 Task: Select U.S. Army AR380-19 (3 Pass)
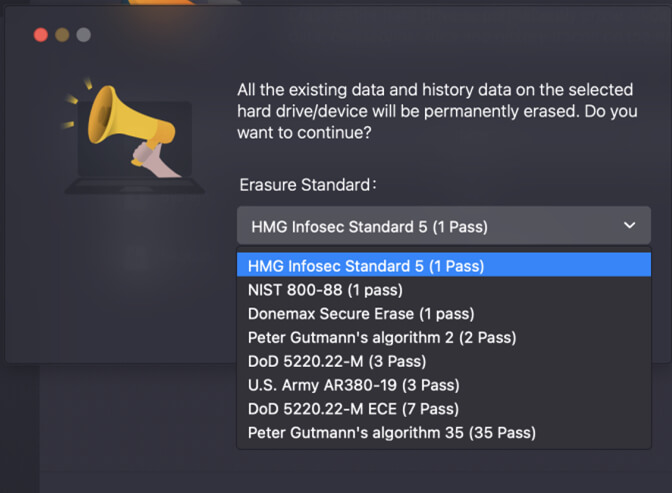[444, 385]
